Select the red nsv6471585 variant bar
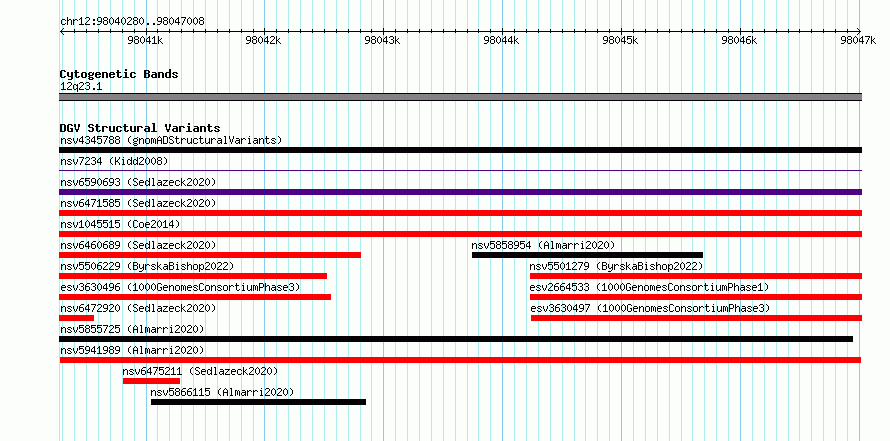Image resolution: width=890 pixels, height=441 pixels. 460,213
